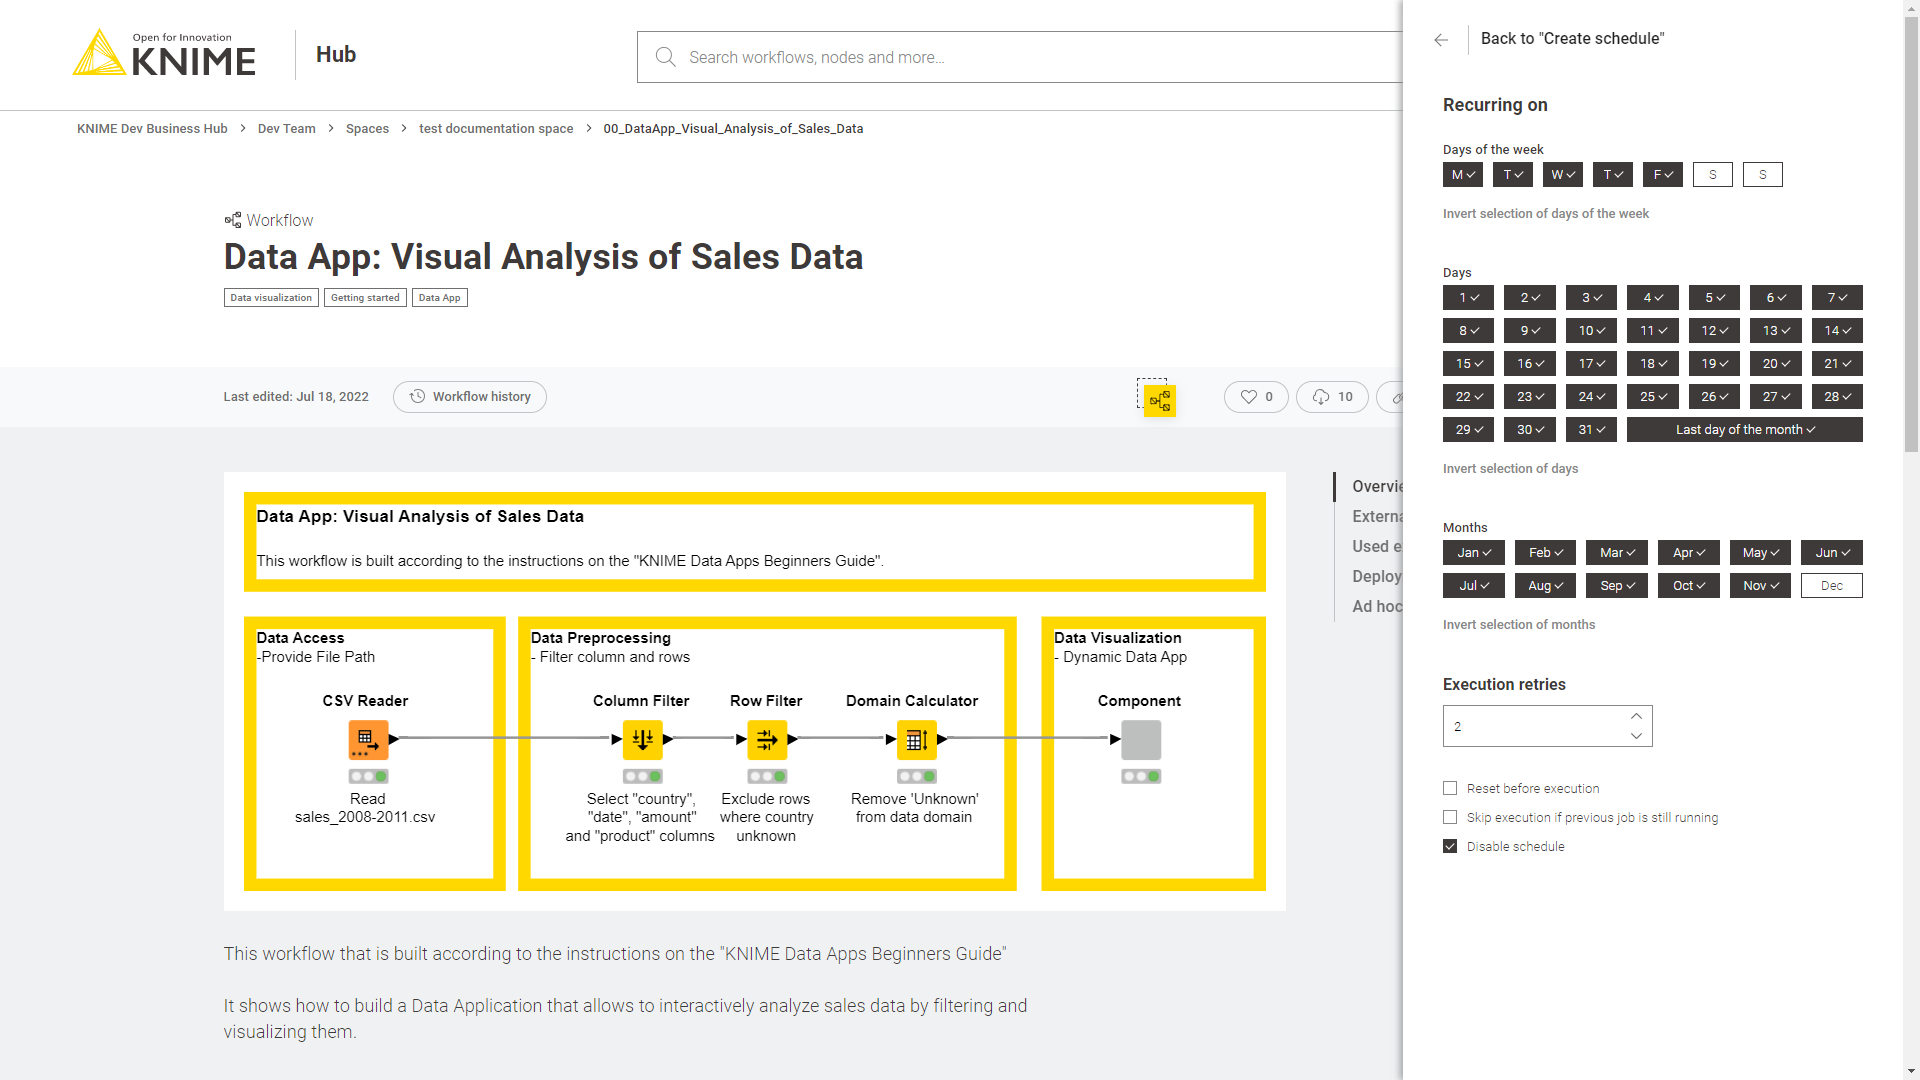1920x1080 pixels.
Task: Click Invert selection of days
Action: point(1510,469)
